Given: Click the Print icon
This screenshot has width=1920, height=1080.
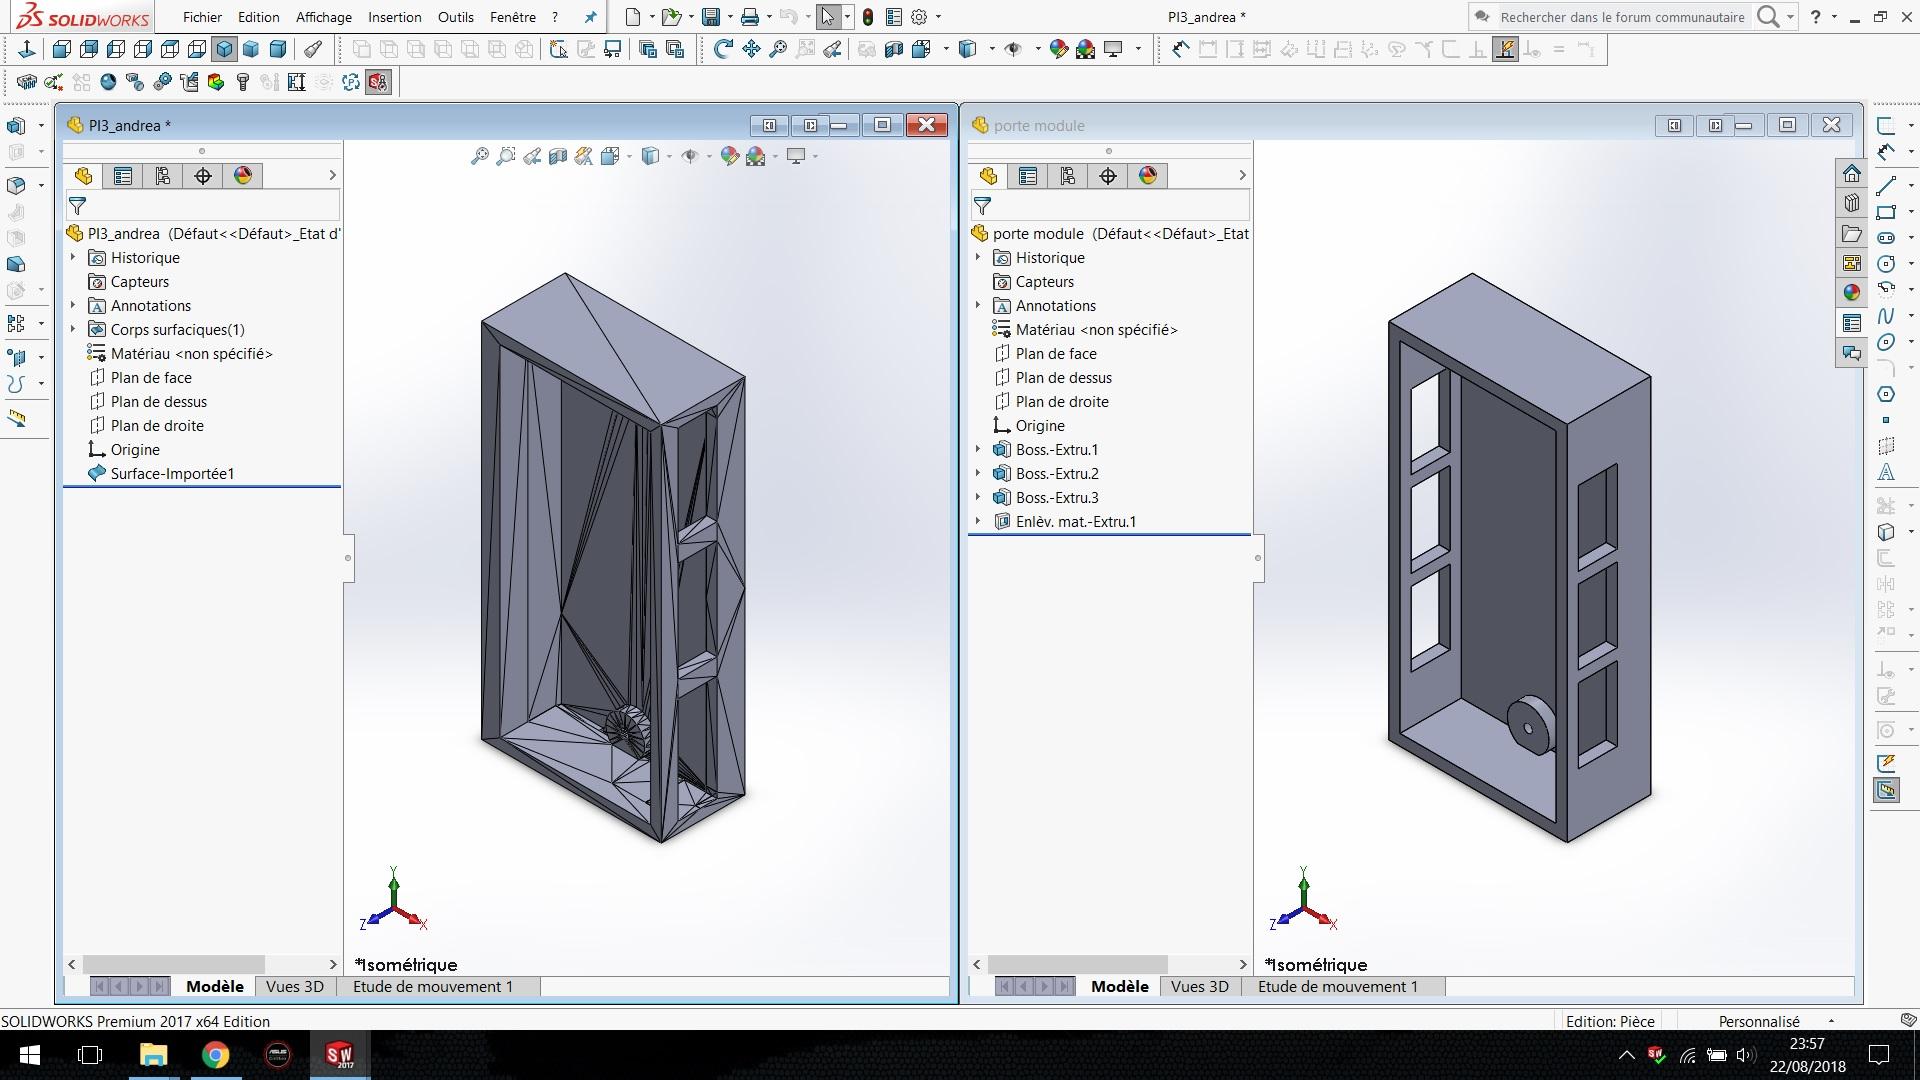Looking at the screenshot, I should [750, 17].
